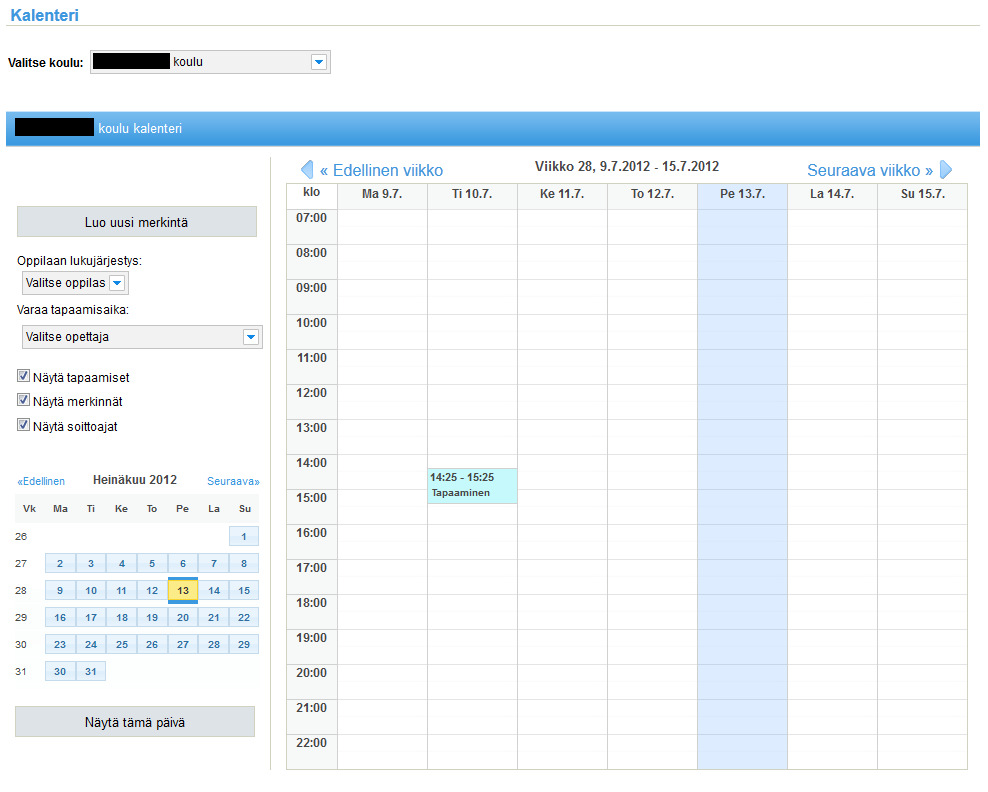Go to Seuraava viikko link
This screenshot has height=792, width=988.
[870, 170]
